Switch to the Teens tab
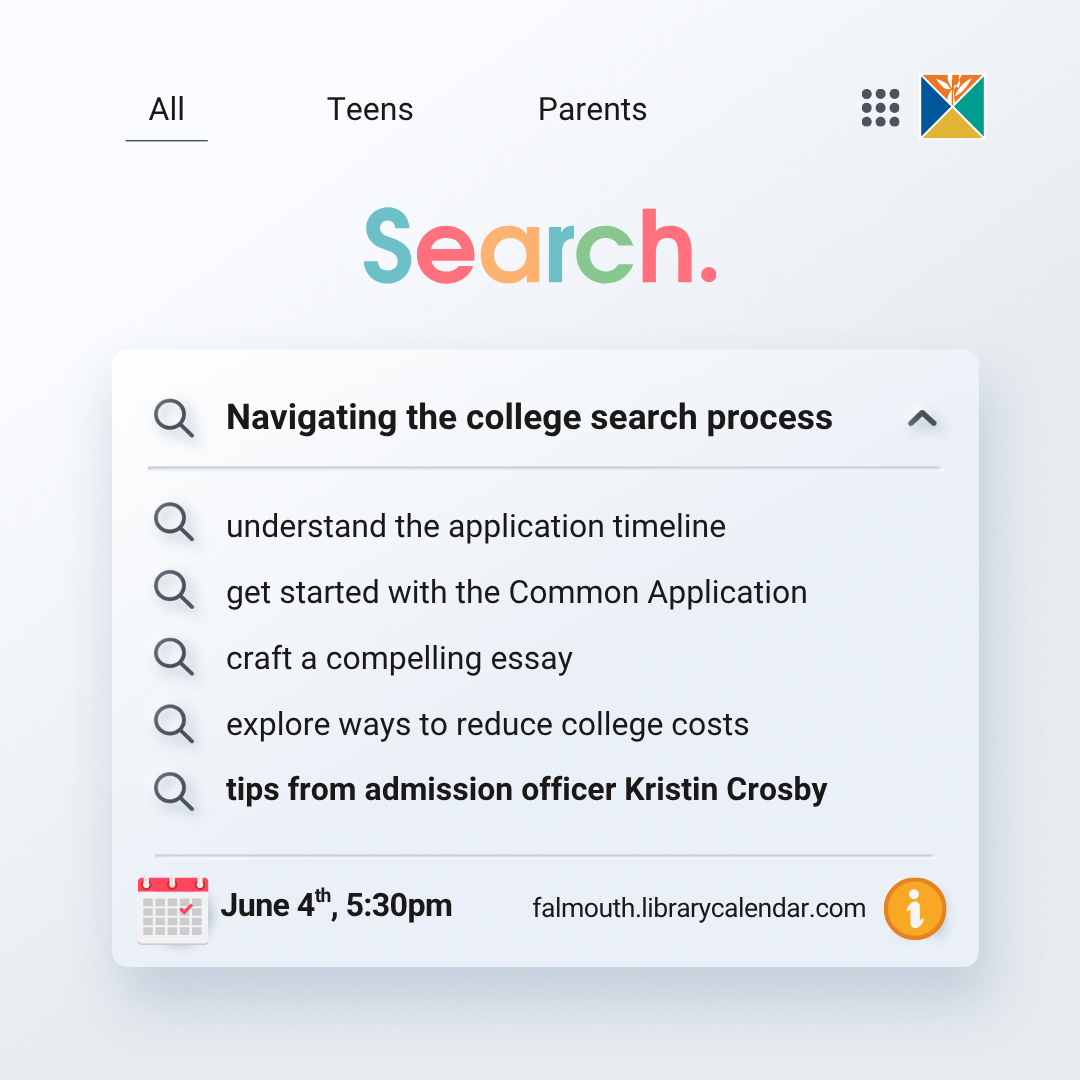This screenshot has width=1080, height=1080. point(370,109)
